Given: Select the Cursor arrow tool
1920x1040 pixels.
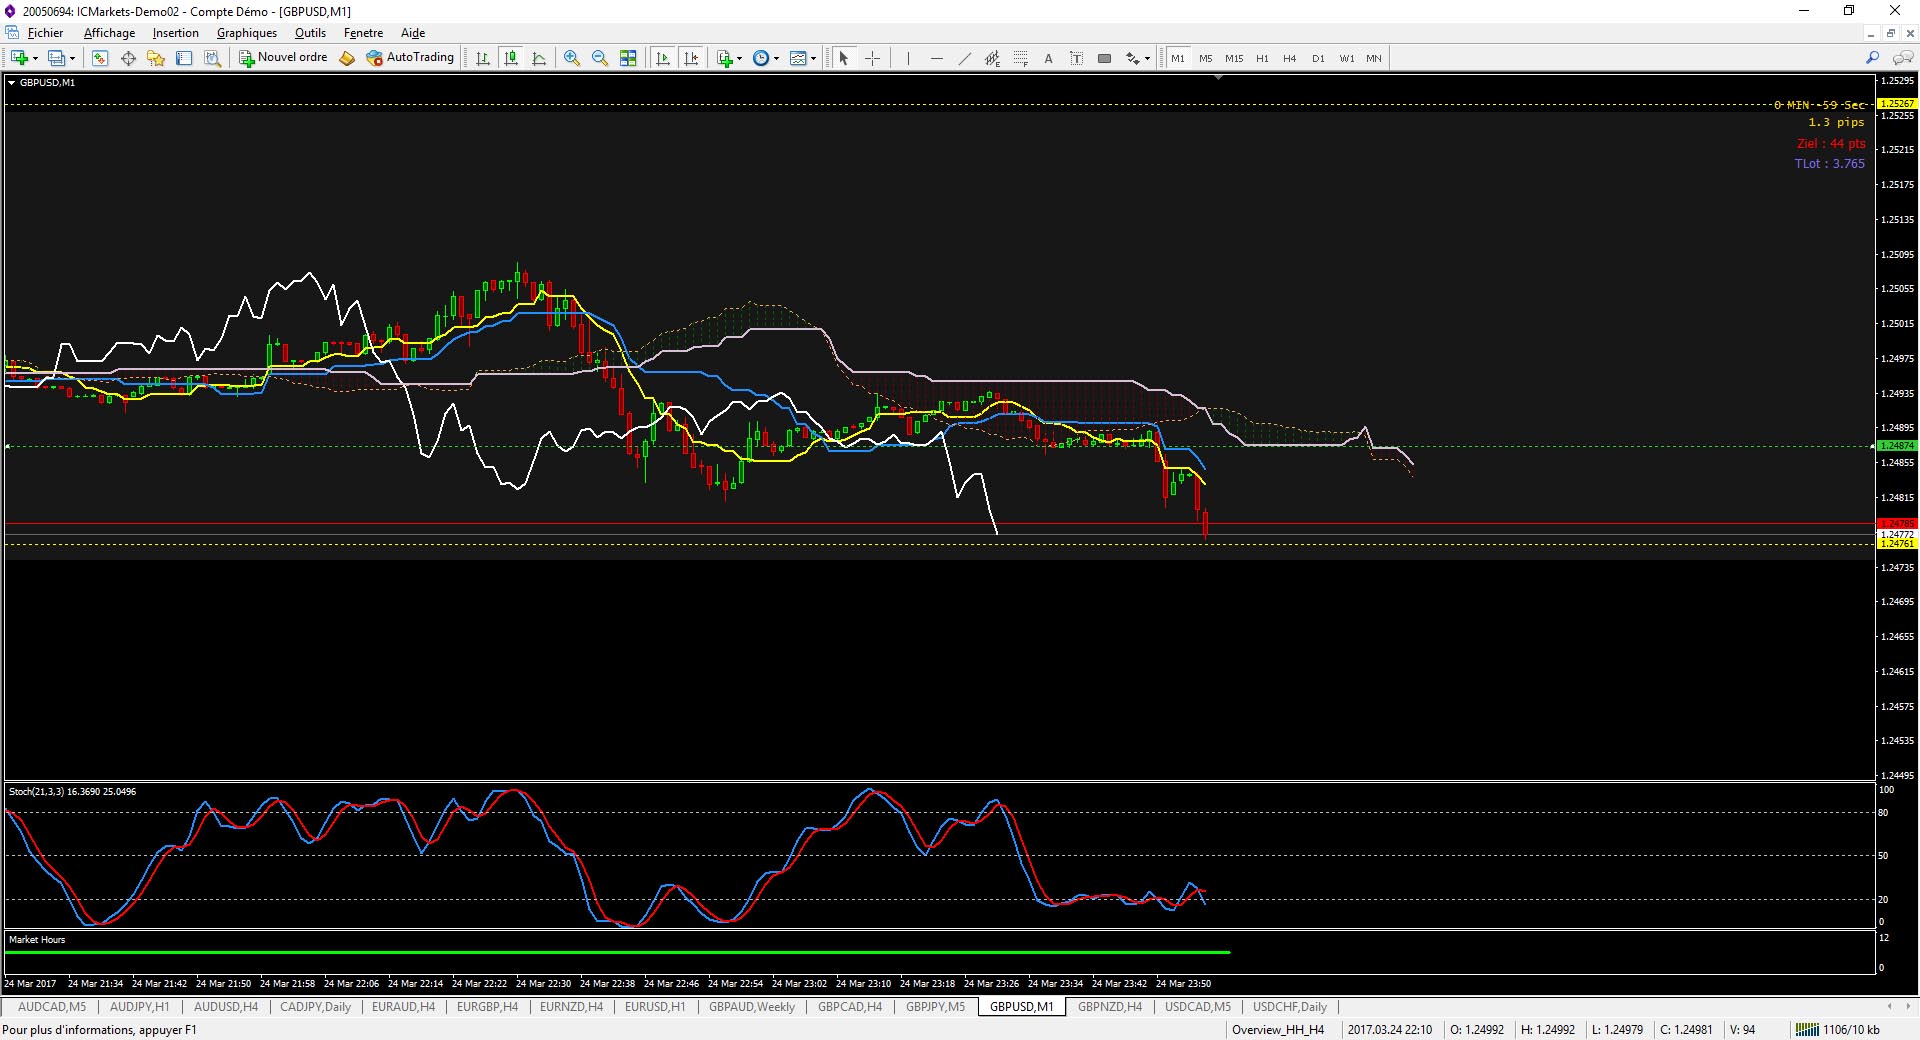Looking at the screenshot, I should tap(844, 58).
